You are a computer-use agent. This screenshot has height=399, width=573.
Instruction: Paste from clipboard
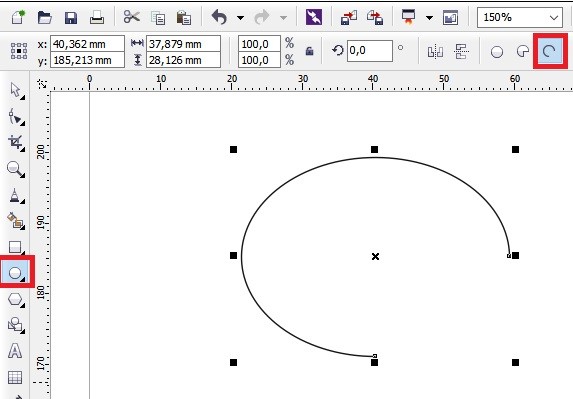click(x=184, y=18)
